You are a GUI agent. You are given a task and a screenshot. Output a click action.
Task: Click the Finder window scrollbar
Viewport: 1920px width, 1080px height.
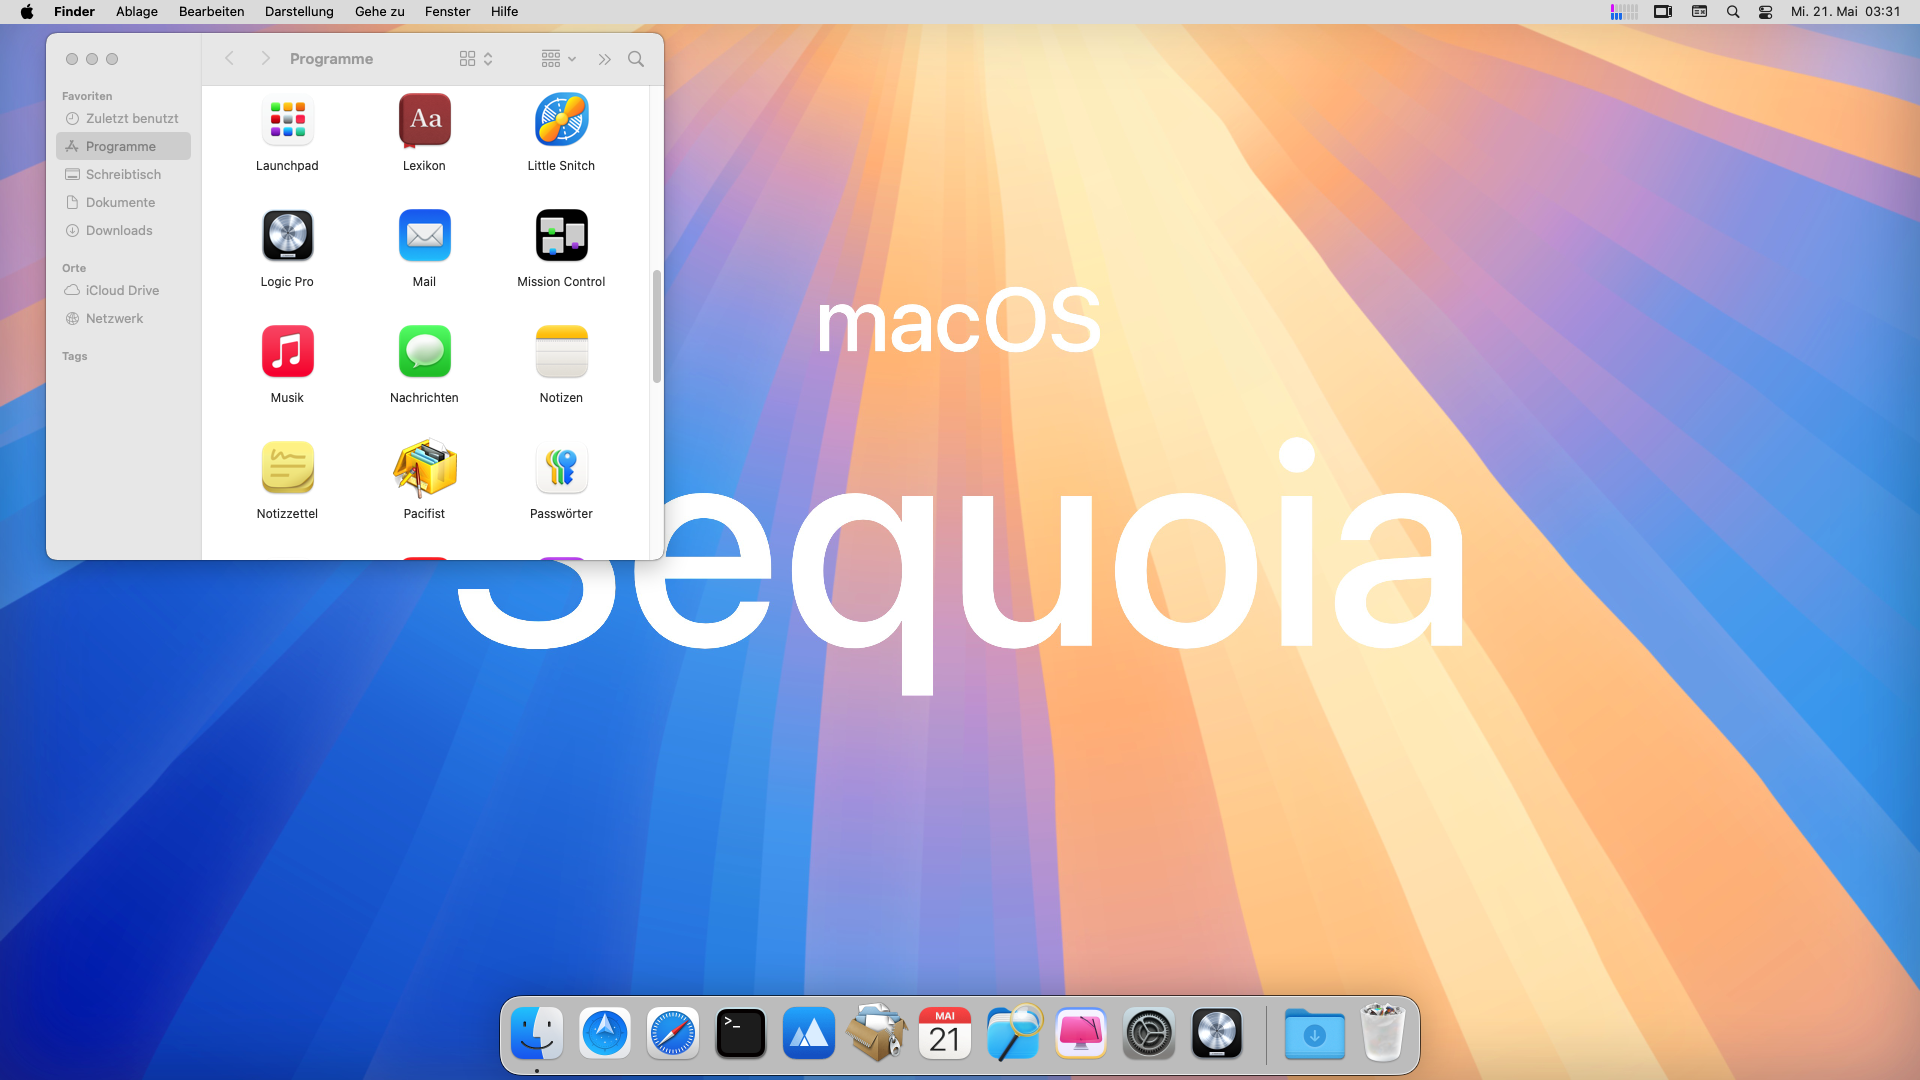[x=656, y=326]
